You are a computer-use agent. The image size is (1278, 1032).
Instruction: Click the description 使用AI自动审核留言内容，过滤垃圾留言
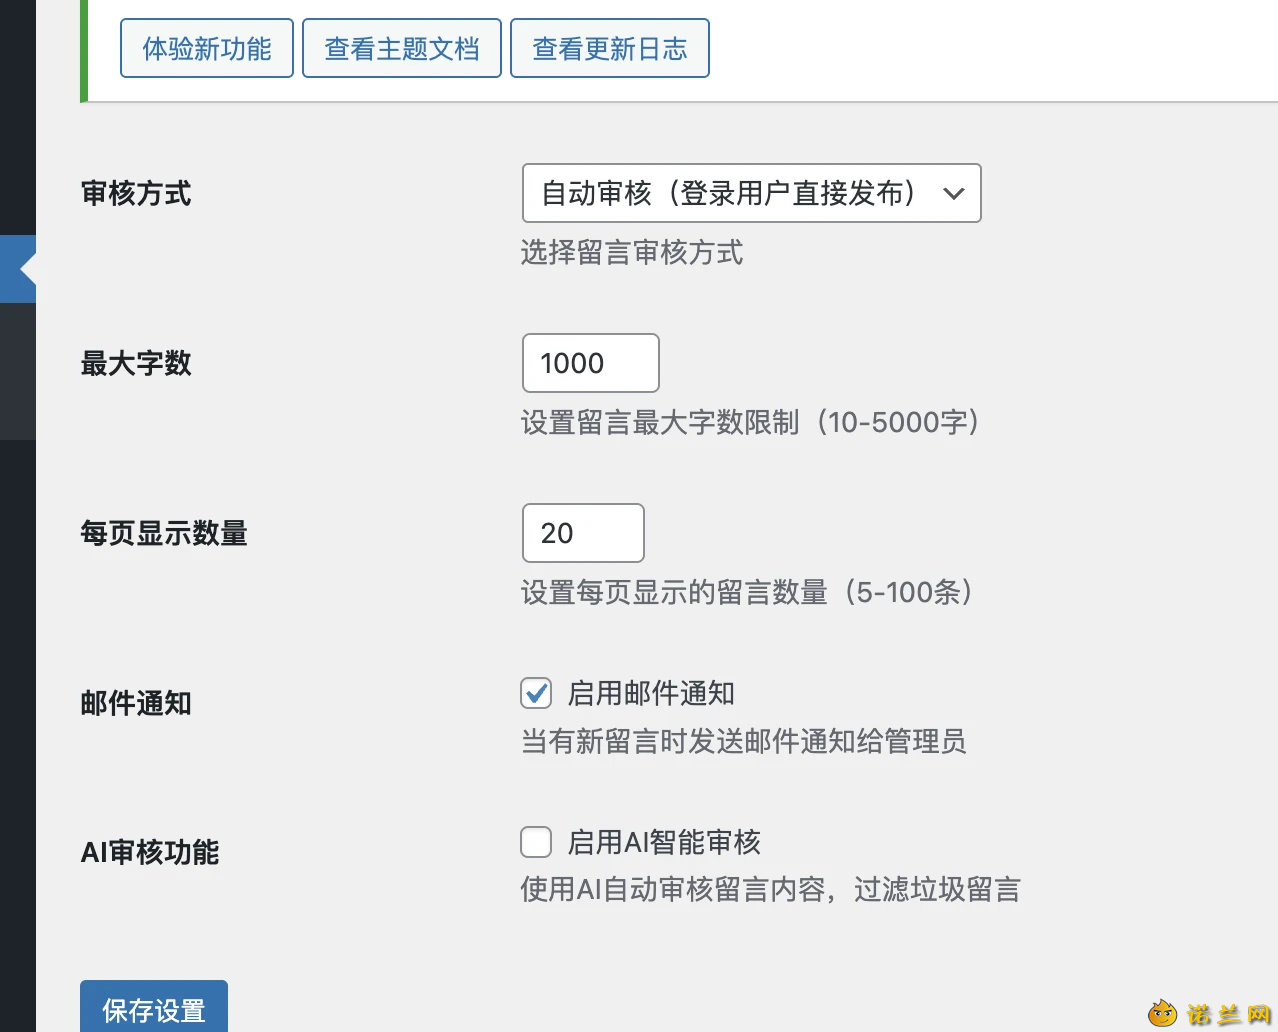tap(771, 890)
